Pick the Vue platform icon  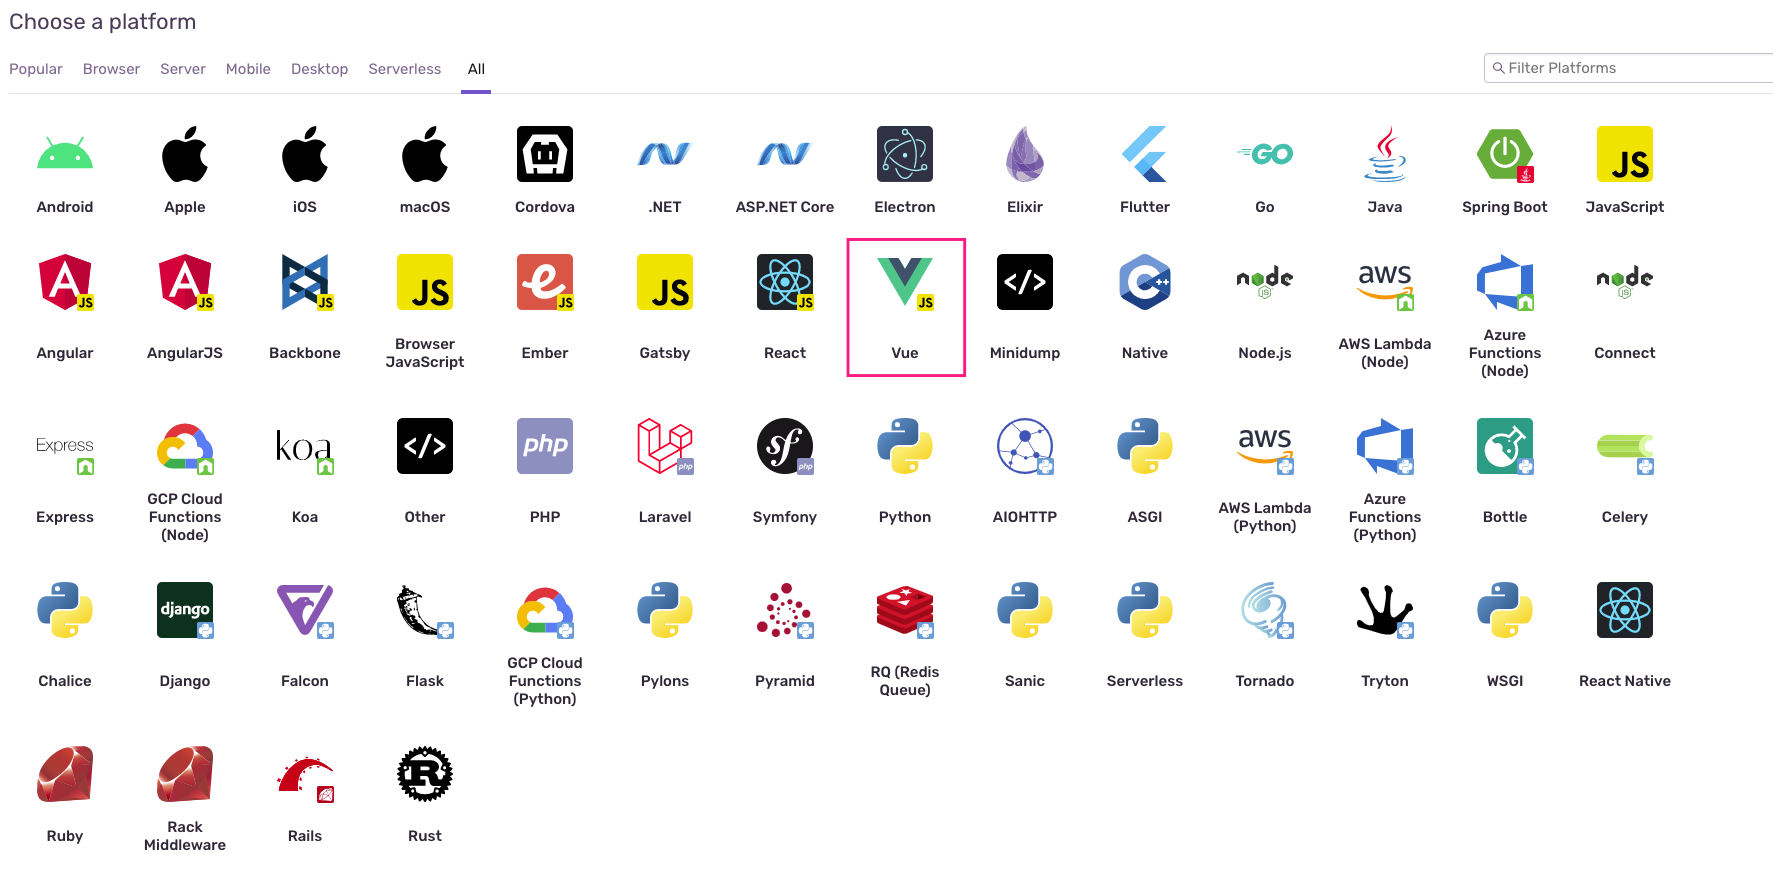pyautogui.click(x=905, y=282)
